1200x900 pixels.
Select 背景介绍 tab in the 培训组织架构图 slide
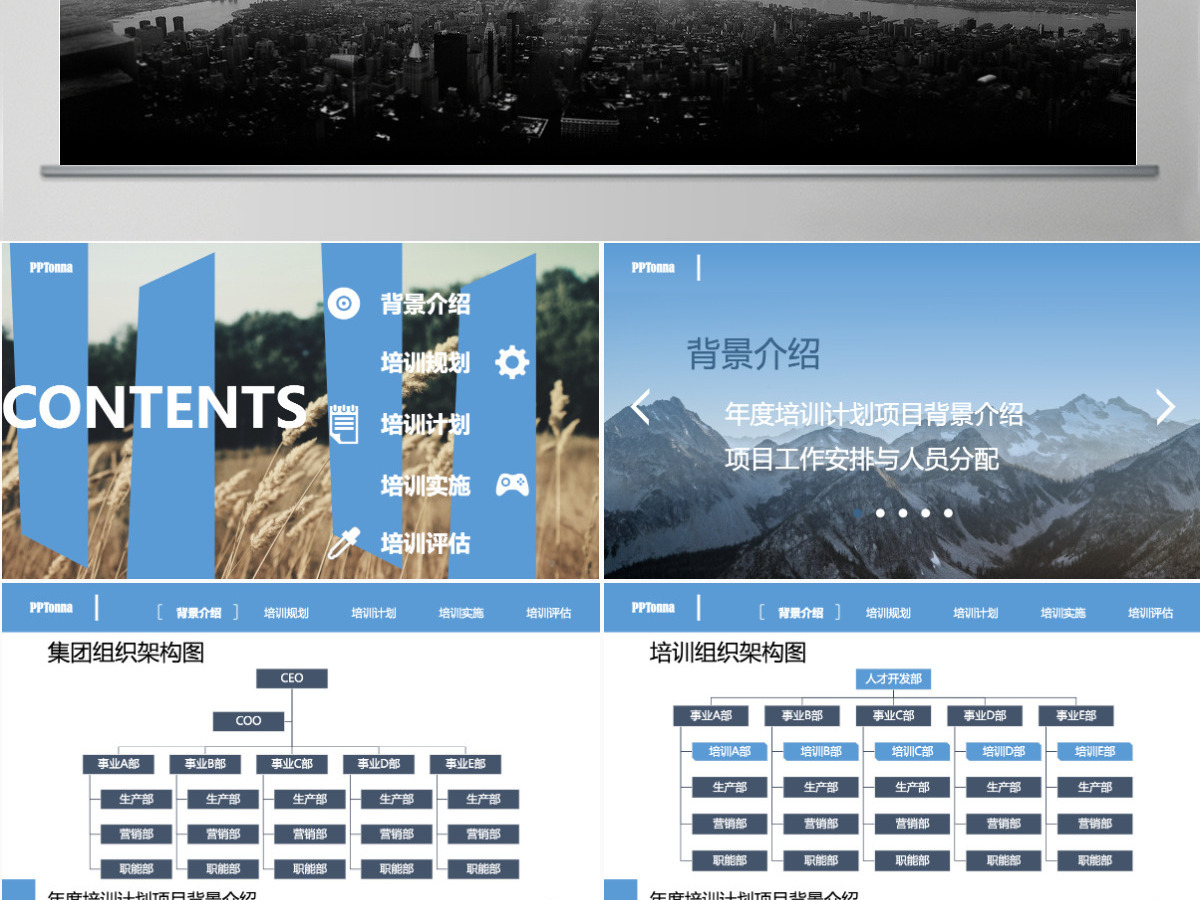pos(801,613)
